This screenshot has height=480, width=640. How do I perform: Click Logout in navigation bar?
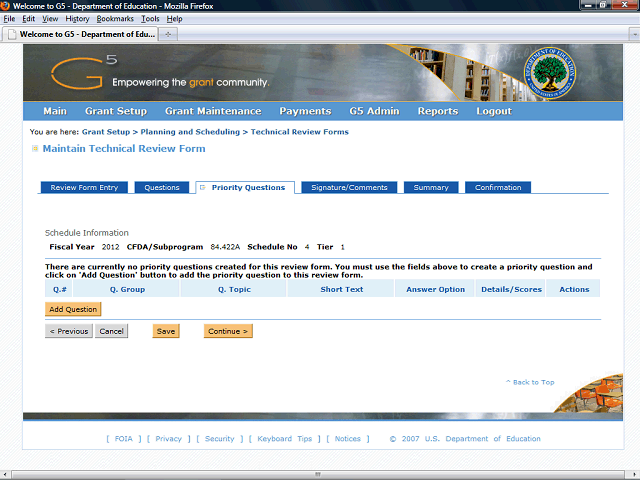click(494, 111)
